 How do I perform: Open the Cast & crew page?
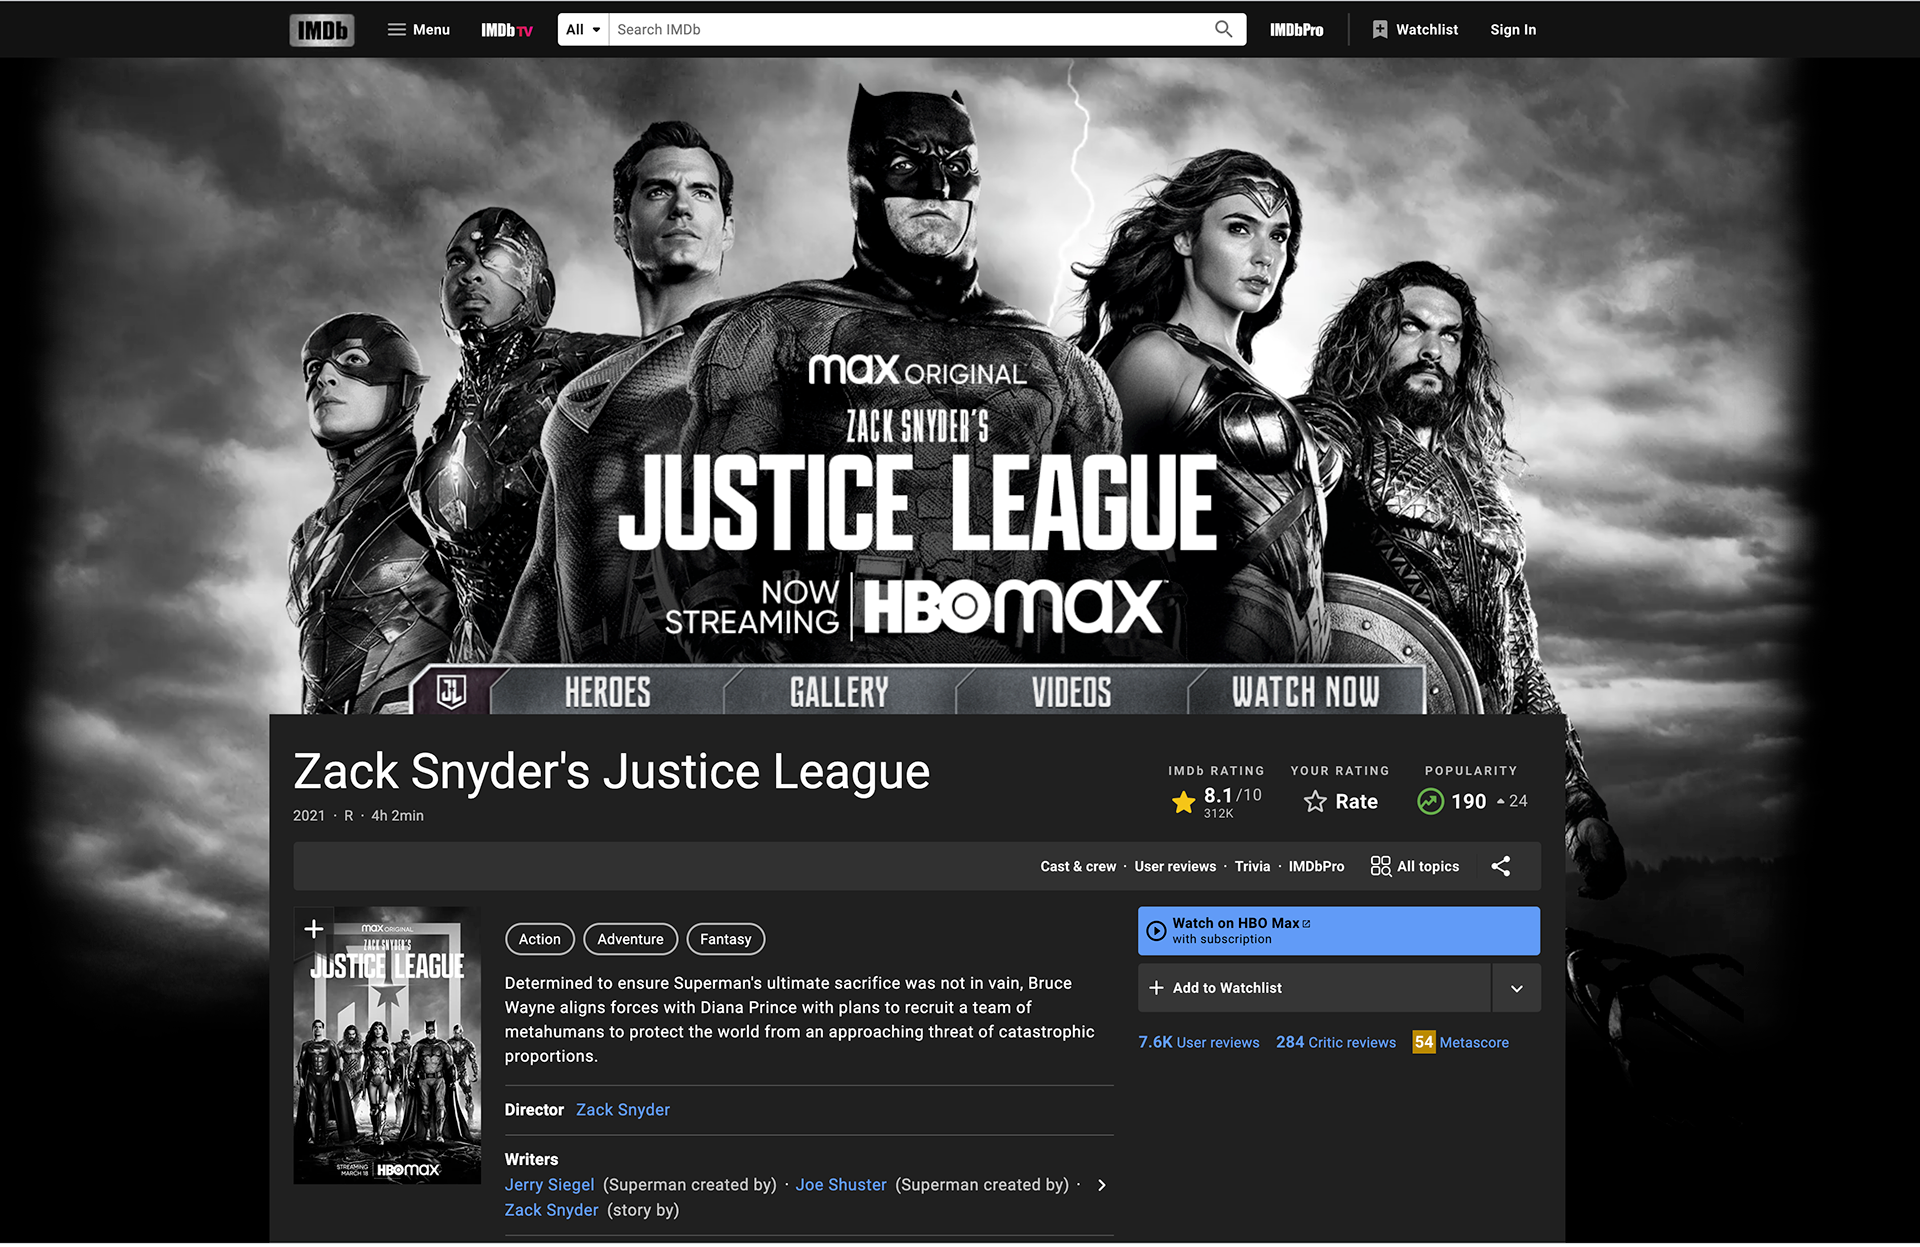(x=1078, y=867)
